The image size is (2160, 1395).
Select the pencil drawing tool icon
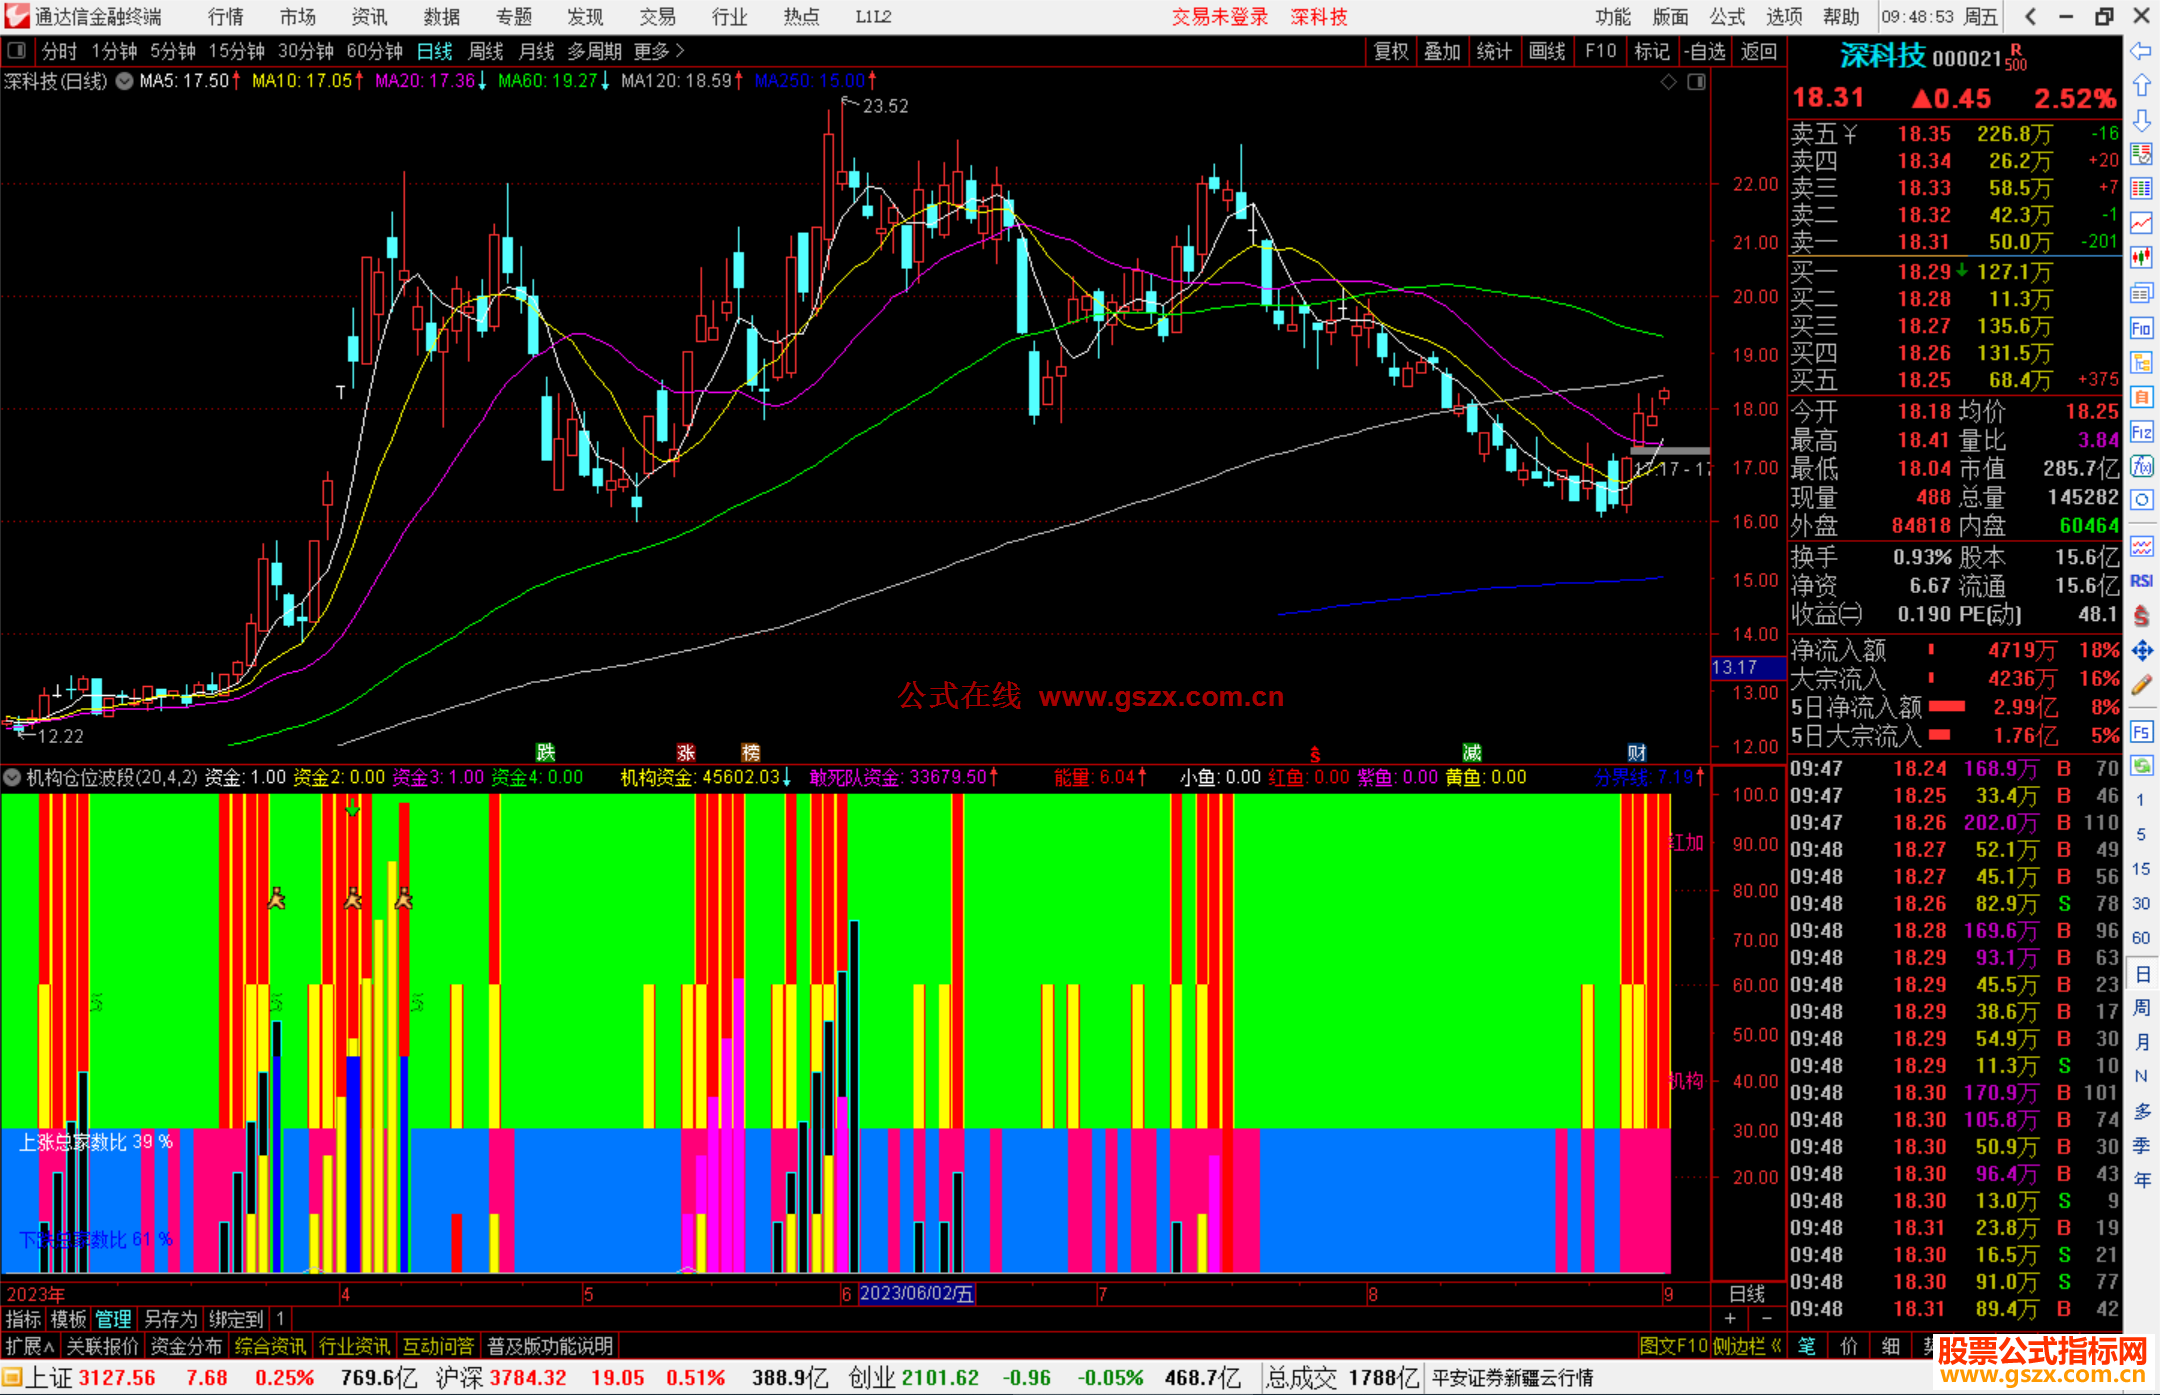[2141, 685]
